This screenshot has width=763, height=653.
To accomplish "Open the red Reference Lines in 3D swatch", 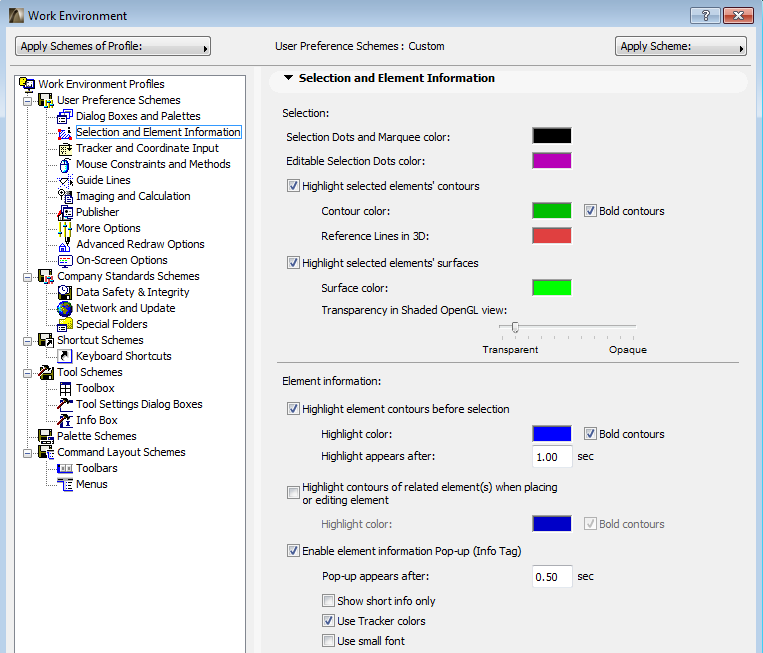I will click(x=552, y=236).
